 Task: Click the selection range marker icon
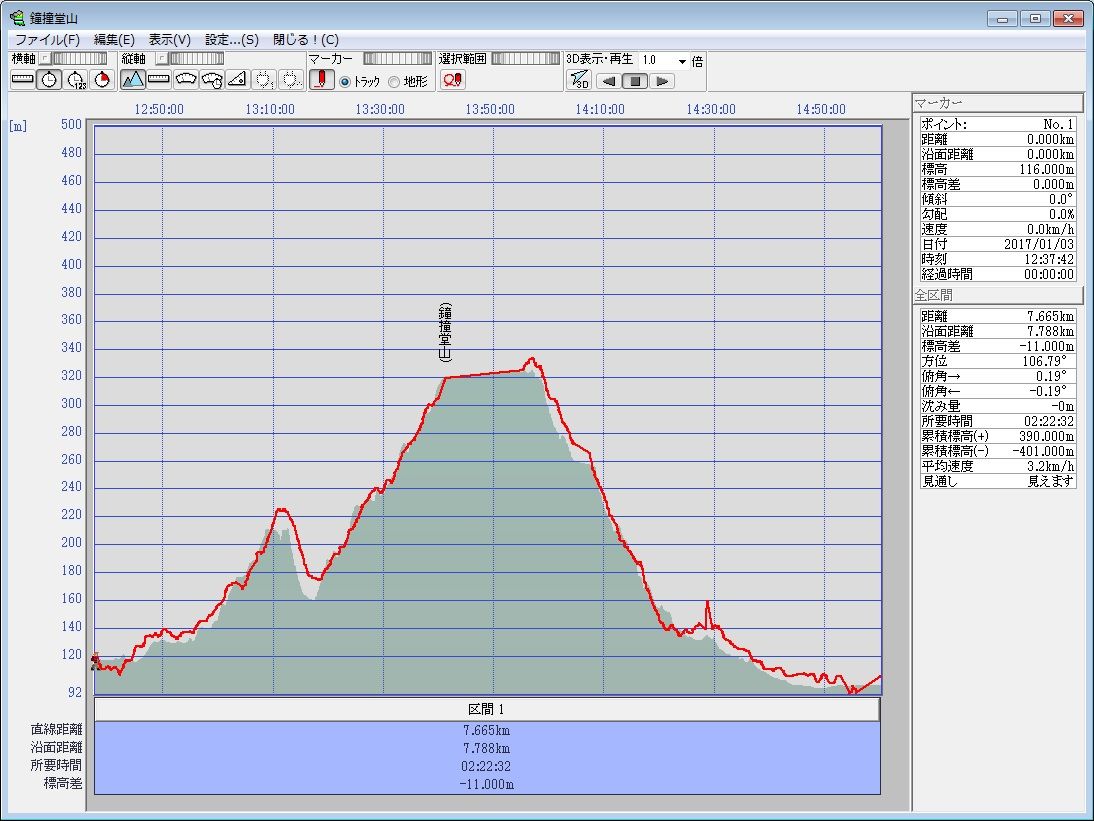(452, 81)
